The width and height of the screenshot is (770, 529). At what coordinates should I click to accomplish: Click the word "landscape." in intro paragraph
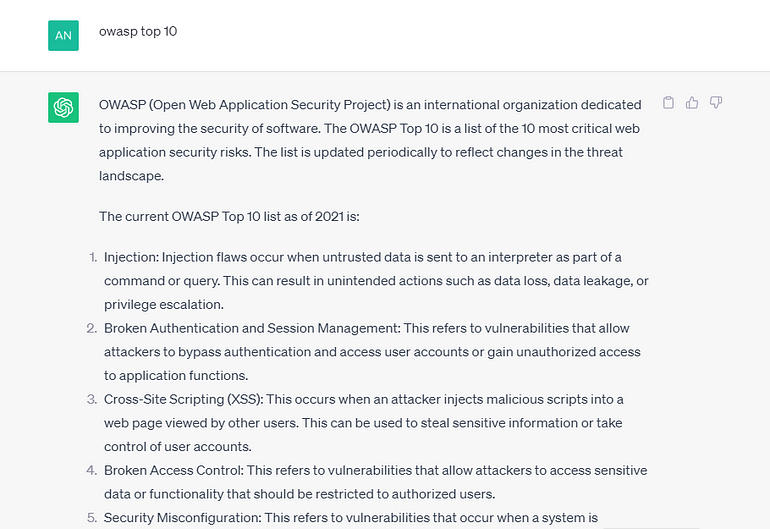131,175
